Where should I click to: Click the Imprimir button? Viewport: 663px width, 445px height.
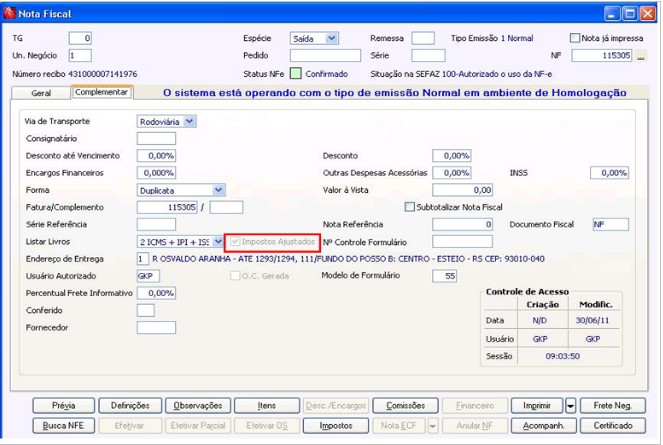pyautogui.click(x=537, y=406)
